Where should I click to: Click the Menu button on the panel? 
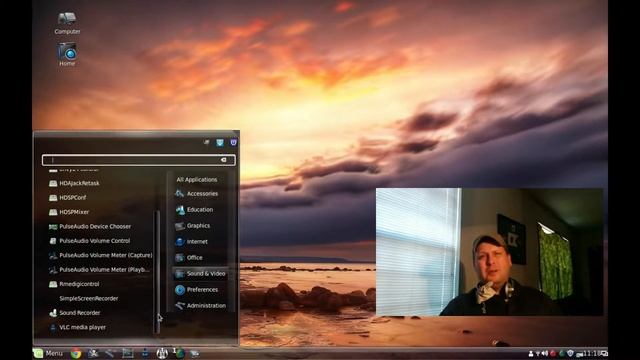(48, 353)
